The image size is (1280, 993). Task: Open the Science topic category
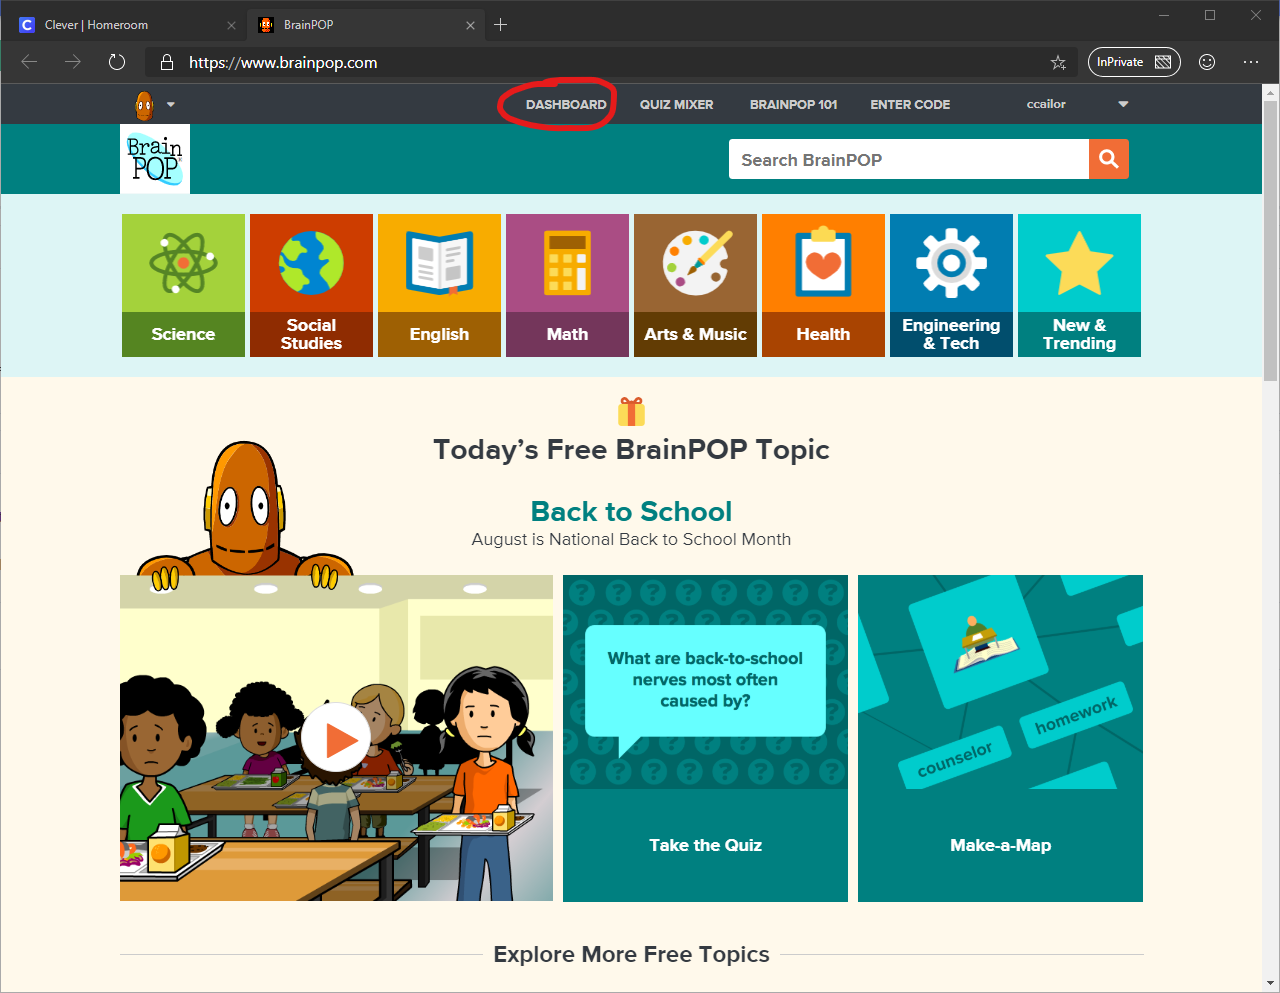pyautogui.click(x=183, y=285)
